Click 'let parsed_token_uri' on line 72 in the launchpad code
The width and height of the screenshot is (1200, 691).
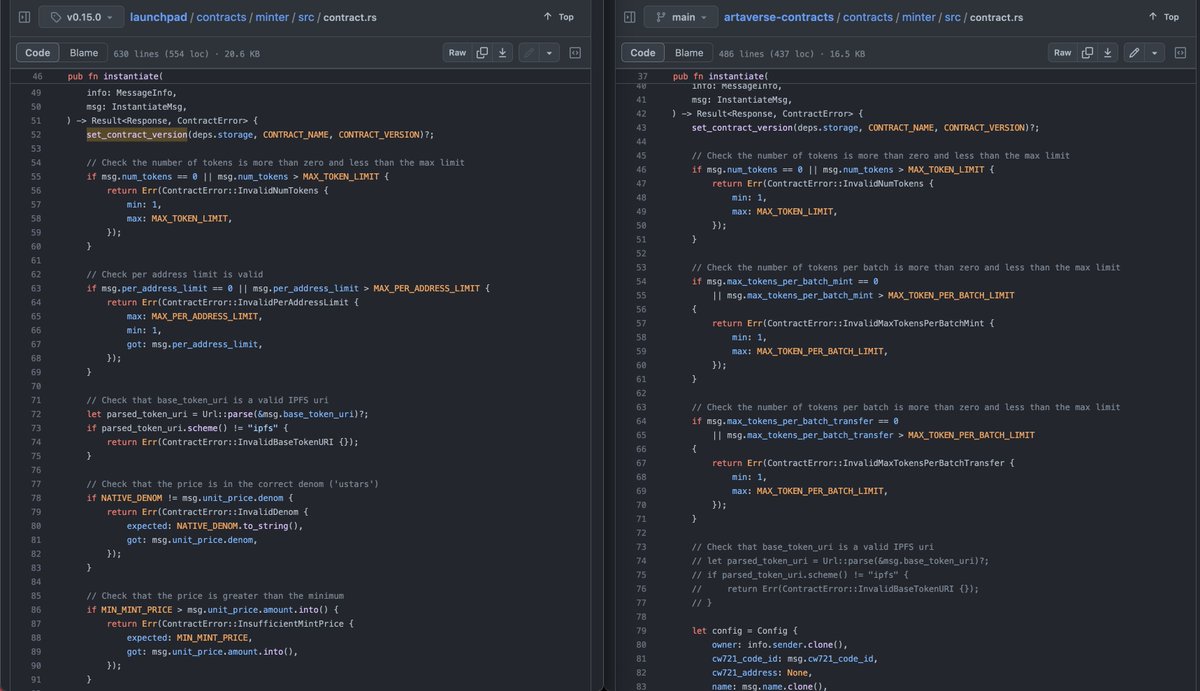coord(135,414)
